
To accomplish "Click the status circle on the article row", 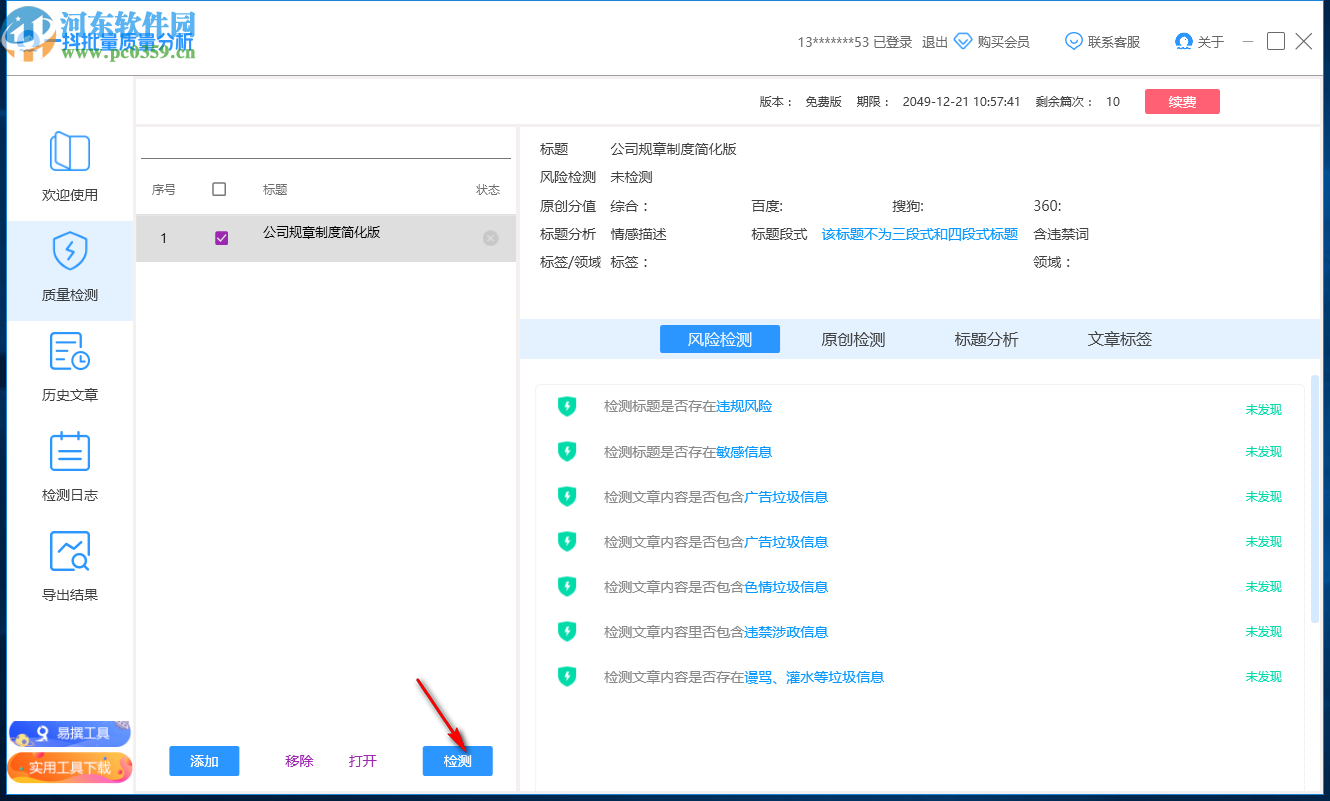I will (x=489, y=238).
